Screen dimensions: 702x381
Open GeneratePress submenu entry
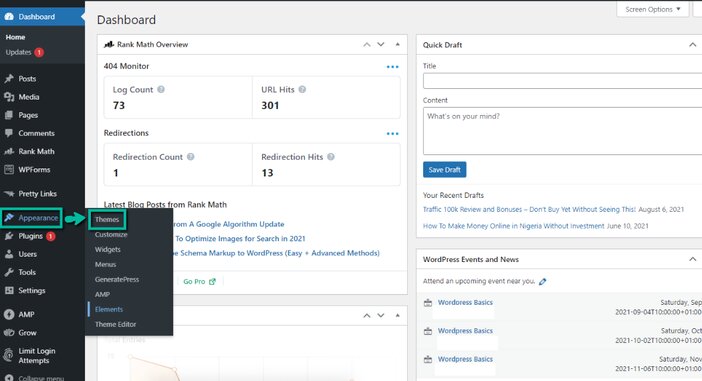117,279
